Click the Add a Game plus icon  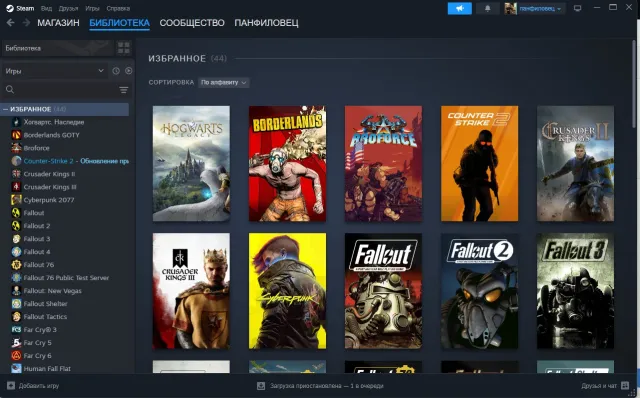[11, 385]
